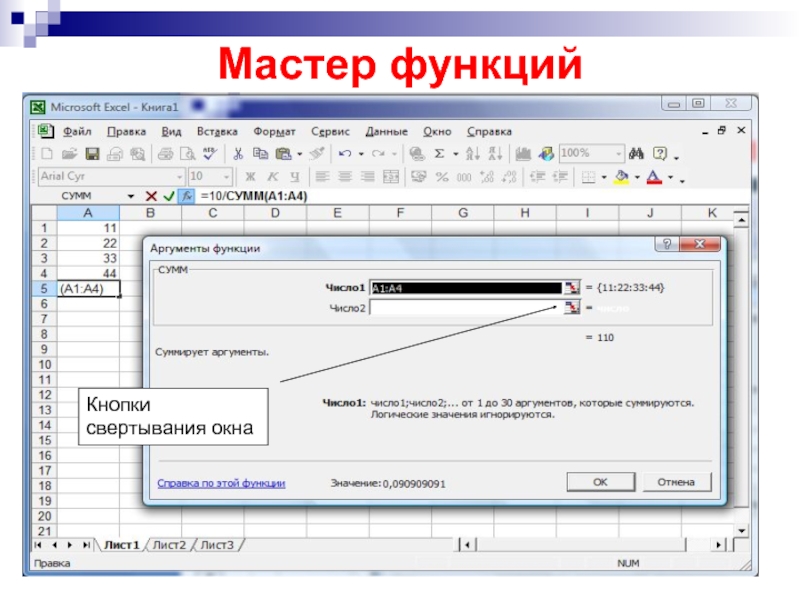
Task: Click in the formula bar text
Action: coord(254,196)
